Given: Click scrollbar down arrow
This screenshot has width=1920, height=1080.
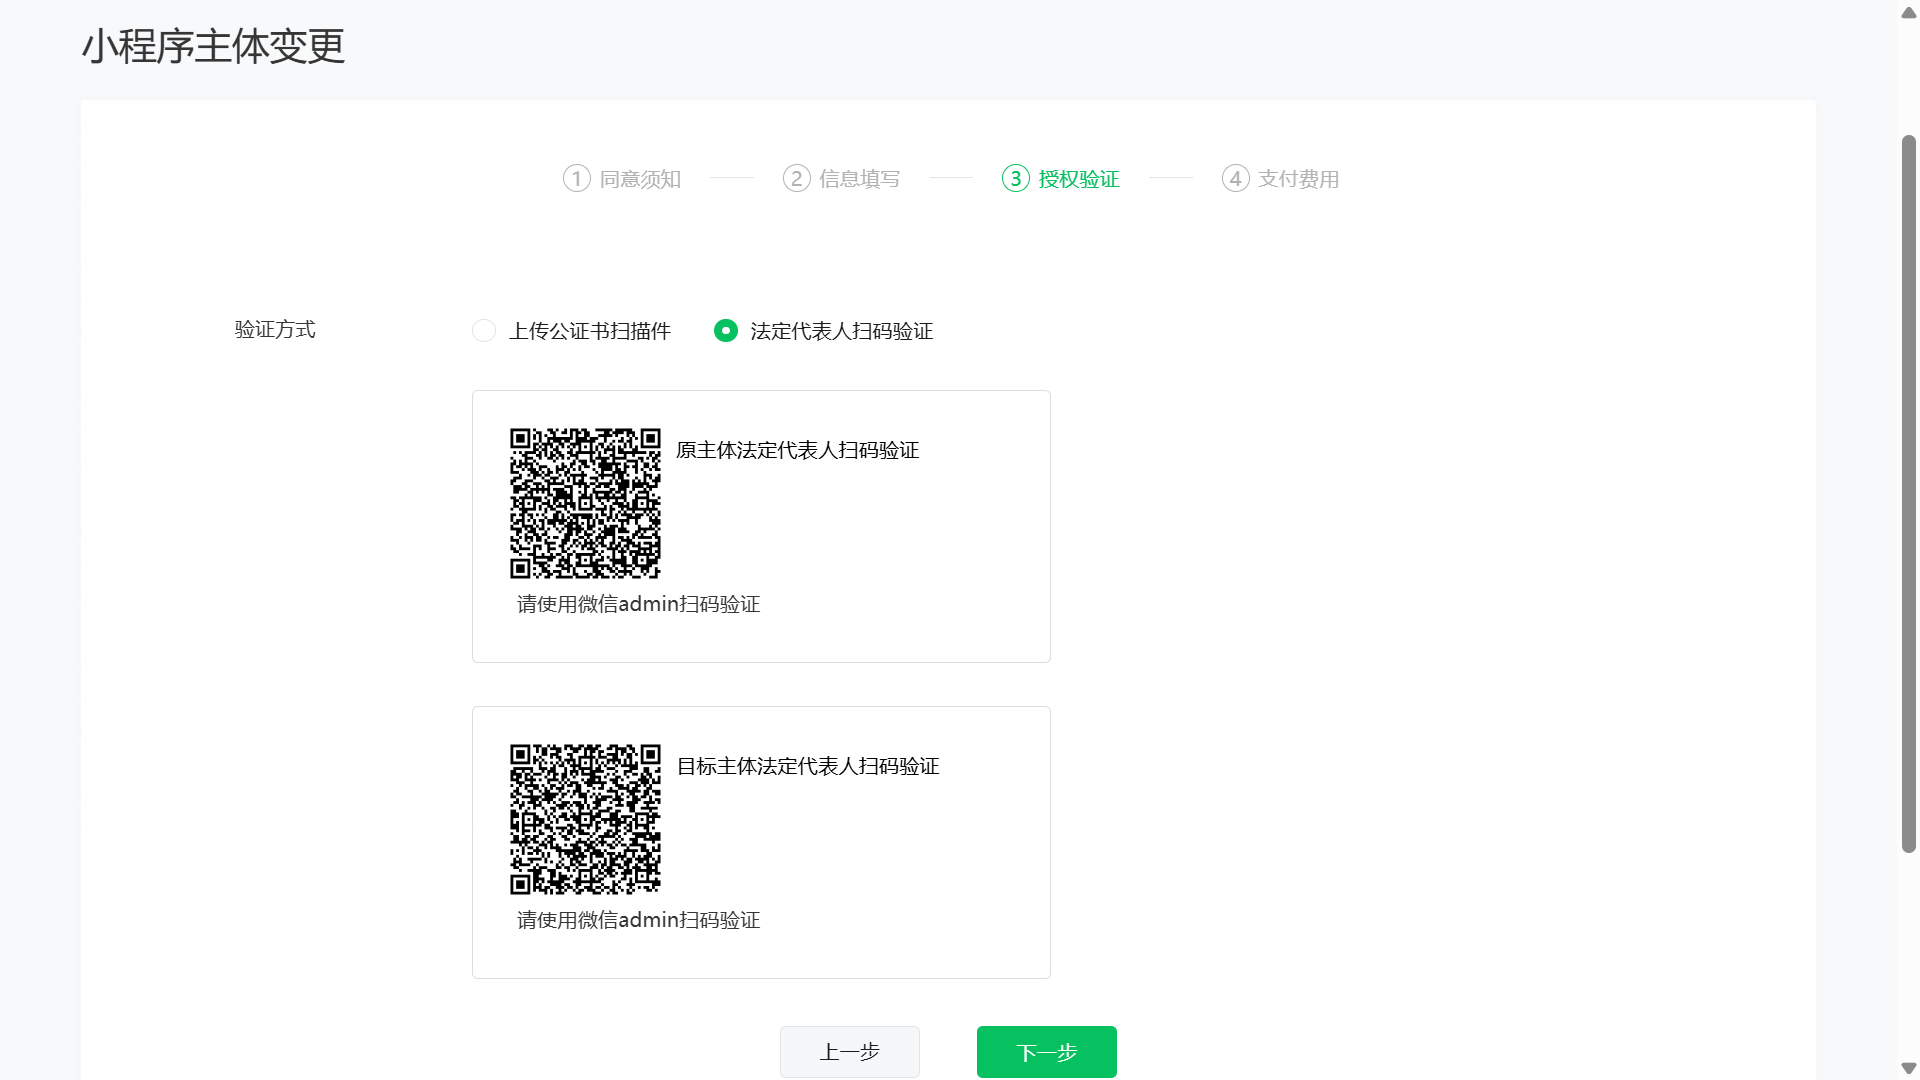Looking at the screenshot, I should pos(1908,1068).
